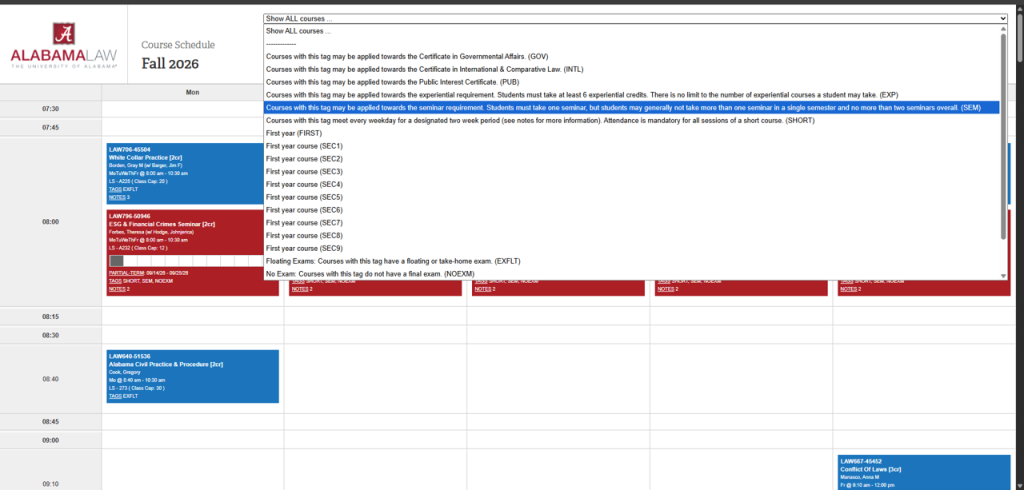Open the ESG & Financial Crimes Seminar title

pyautogui.click(x=162, y=224)
